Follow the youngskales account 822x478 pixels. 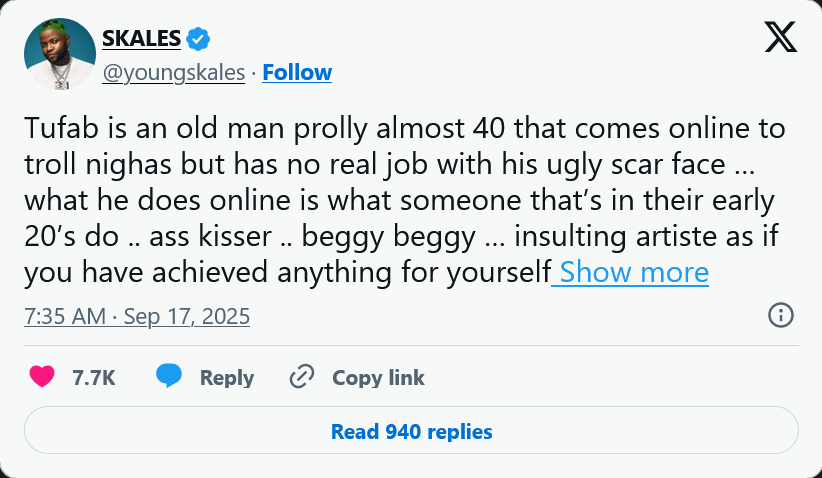pyautogui.click(x=297, y=73)
